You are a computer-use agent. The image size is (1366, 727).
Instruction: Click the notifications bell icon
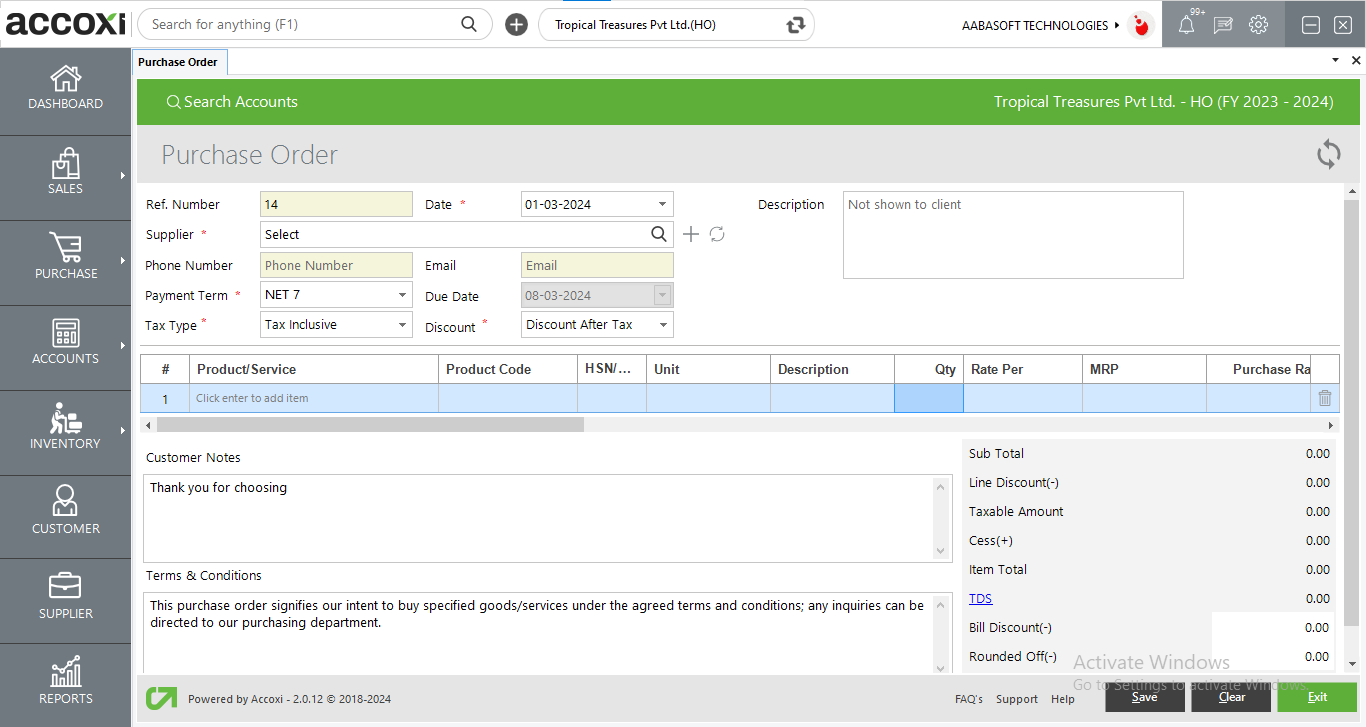click(x=1186, y=26)
